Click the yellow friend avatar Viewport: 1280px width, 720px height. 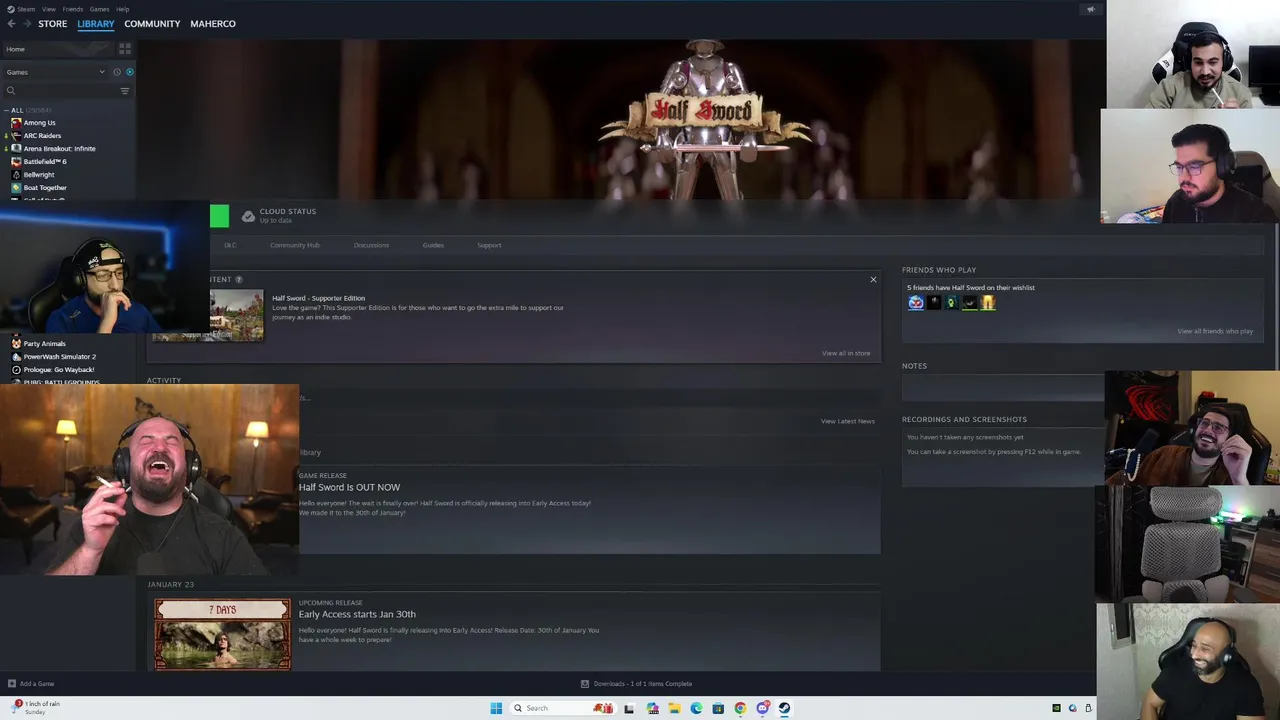[x=988, y=303]
